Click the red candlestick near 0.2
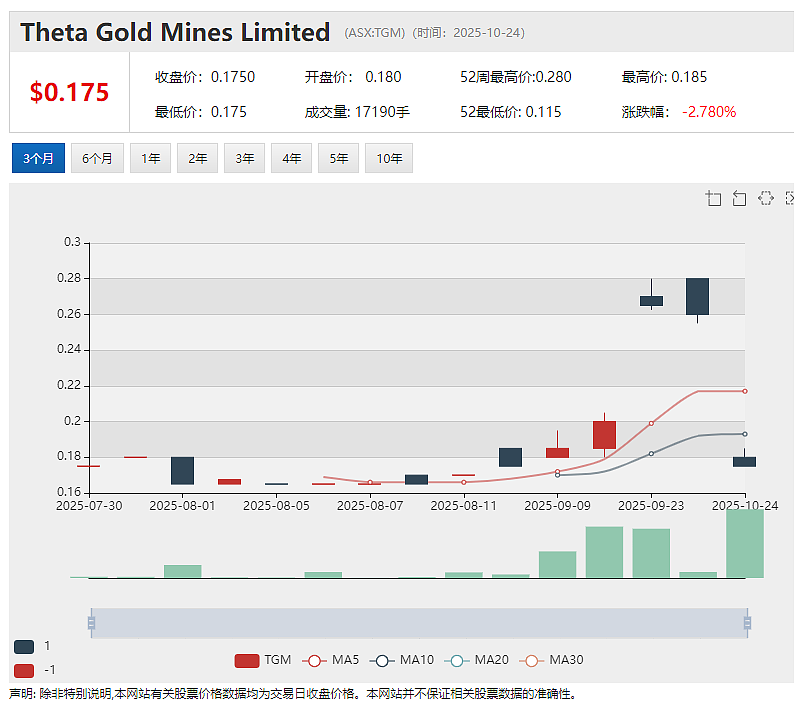 [x=604, y=435]
